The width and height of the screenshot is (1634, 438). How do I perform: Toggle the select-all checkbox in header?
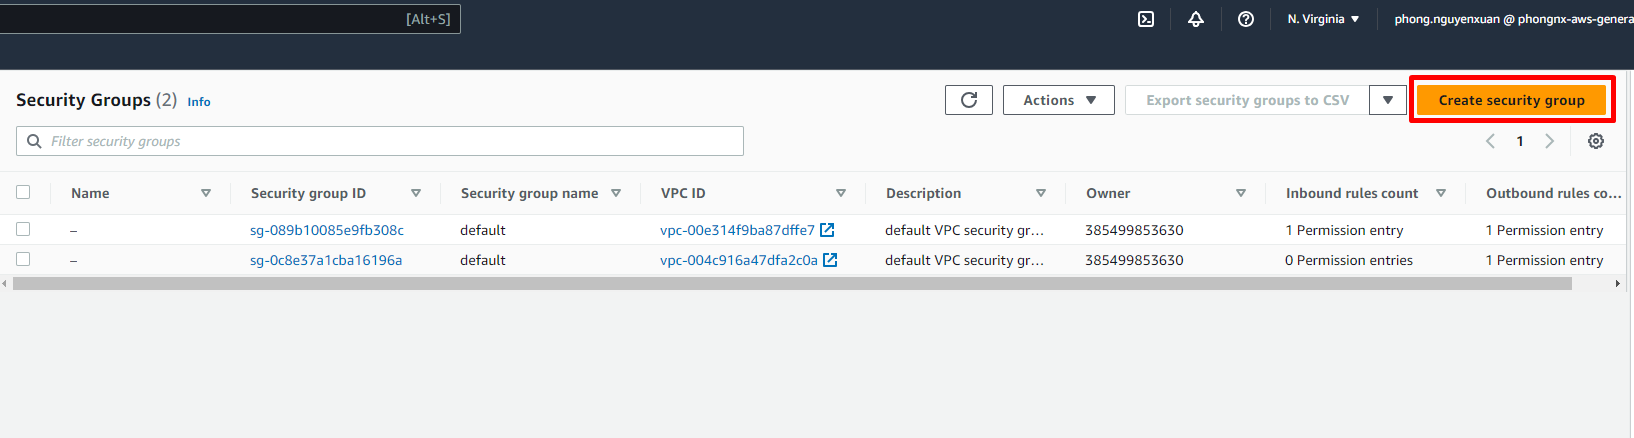click(x=23, y=192)
